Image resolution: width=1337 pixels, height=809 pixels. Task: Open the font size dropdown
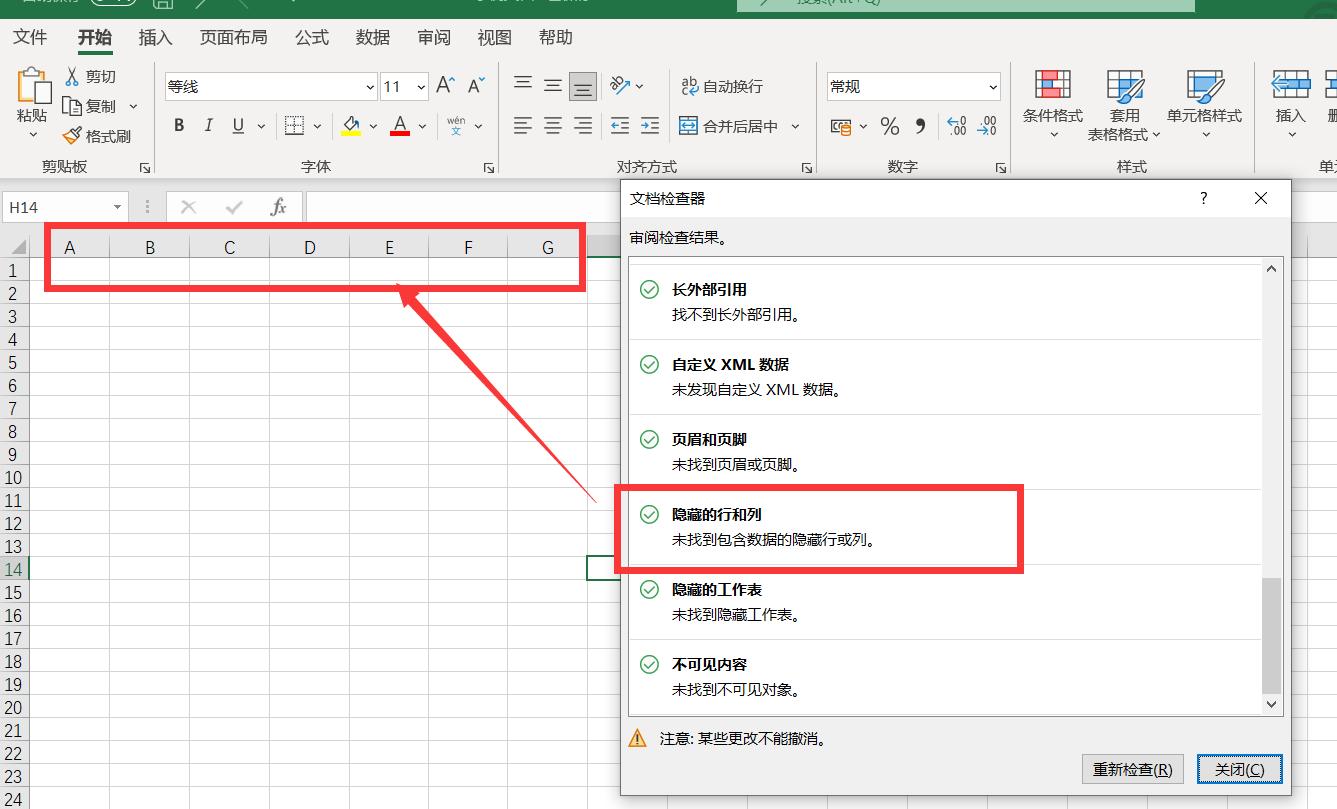click(x=419, y=86)
